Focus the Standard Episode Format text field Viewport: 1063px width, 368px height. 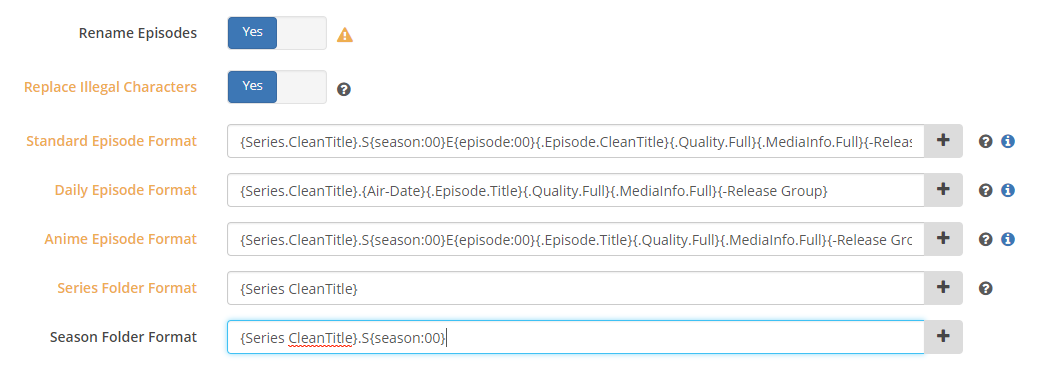coord(576,141)
